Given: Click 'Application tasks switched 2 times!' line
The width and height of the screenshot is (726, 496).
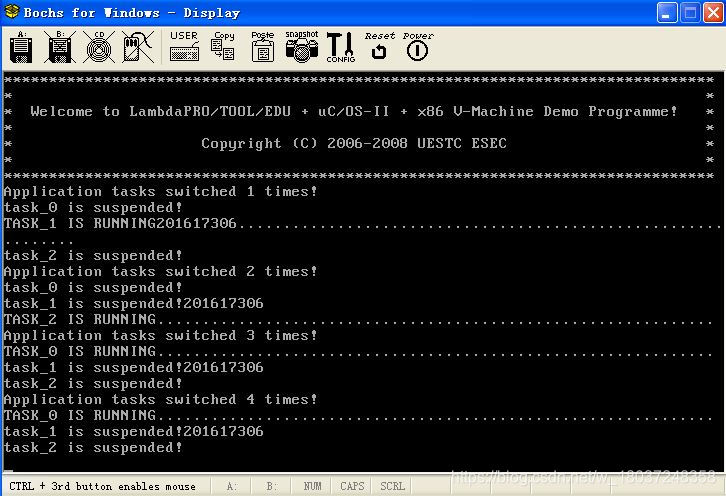Looking at the screenshot, I should [160, 271].
